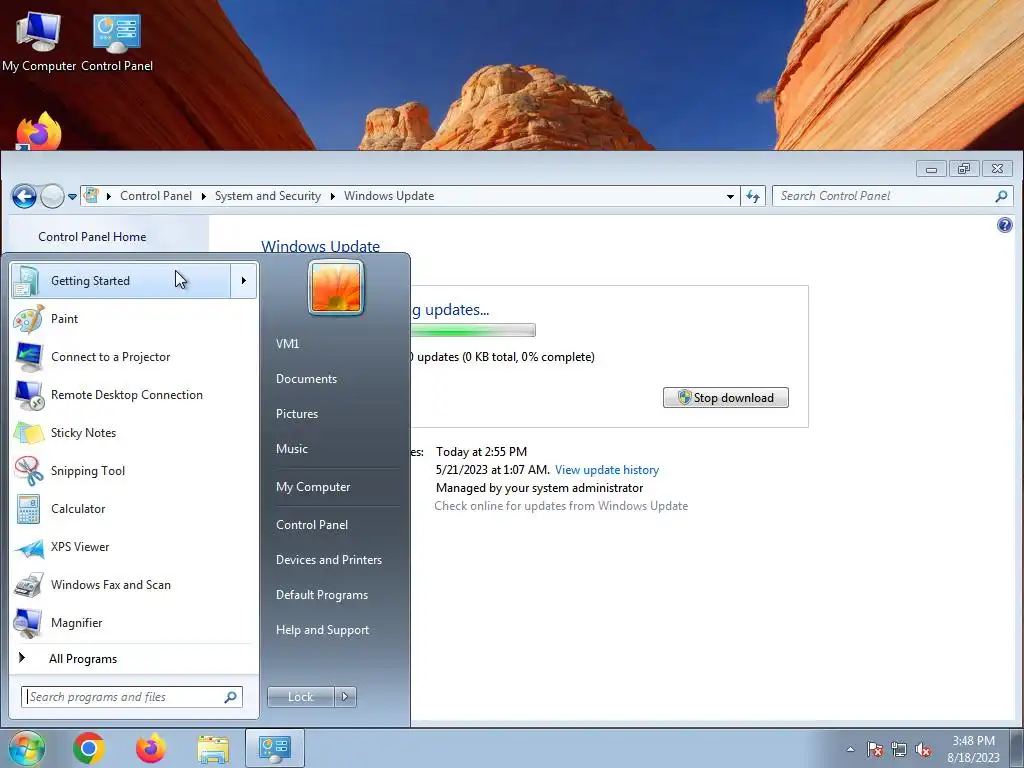
Task: Click the download progress bar
Action: tap(473, 330)
